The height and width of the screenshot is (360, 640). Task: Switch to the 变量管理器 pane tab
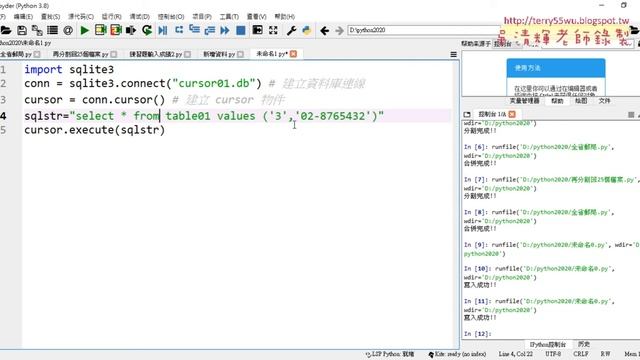coord(524,101)
